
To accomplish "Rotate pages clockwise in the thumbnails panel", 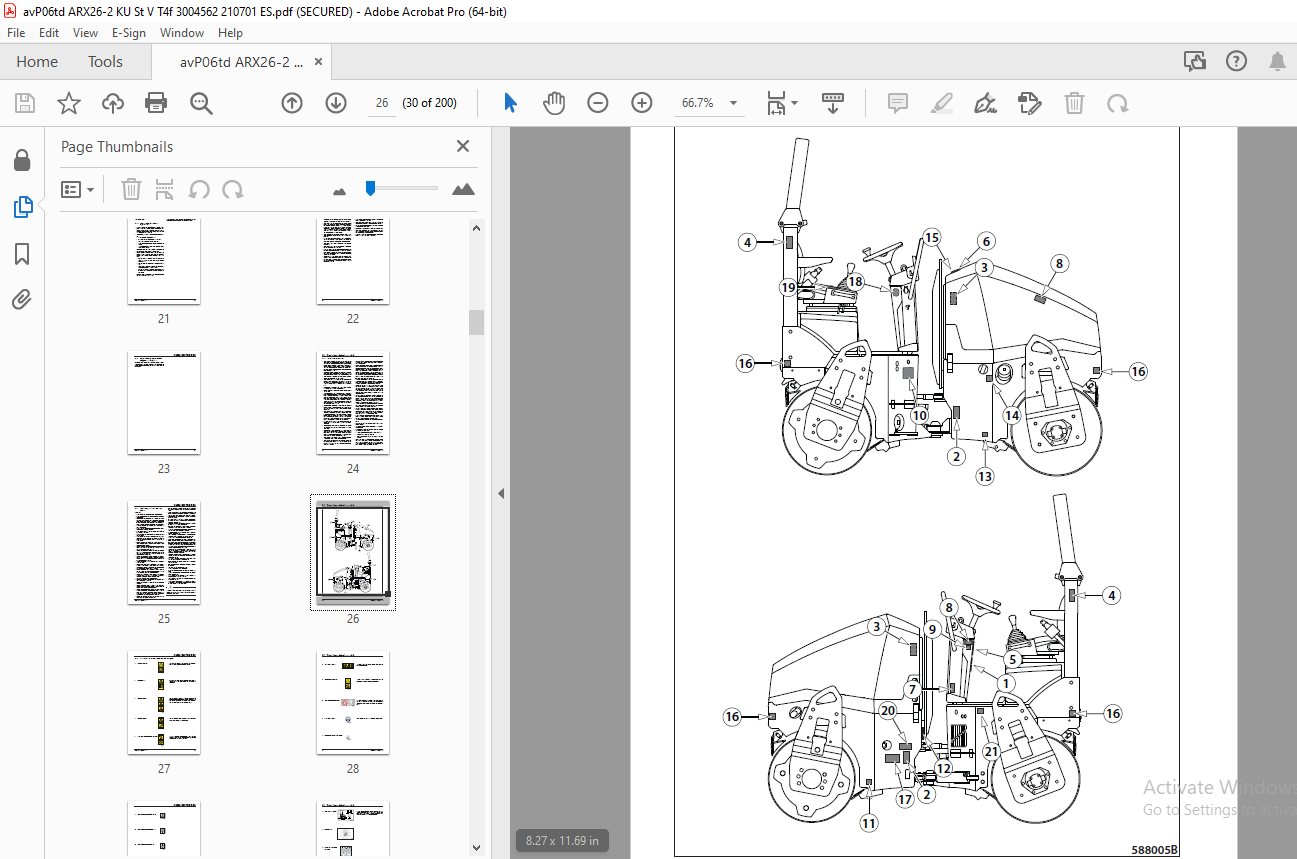I will pos(233,189).
